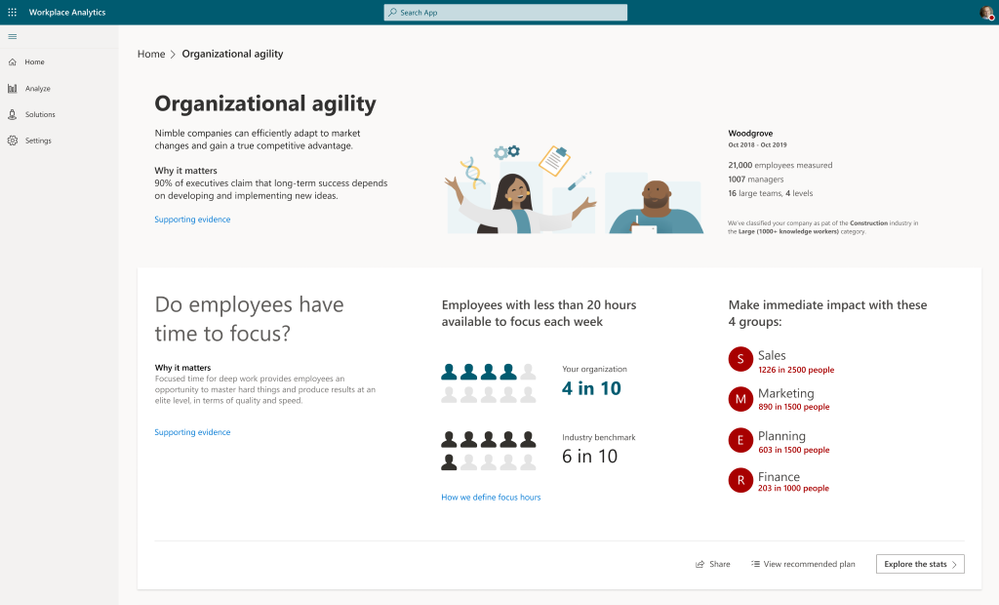Open Supporting evidence under Organizational agility
999x605 pixels.
192,220
